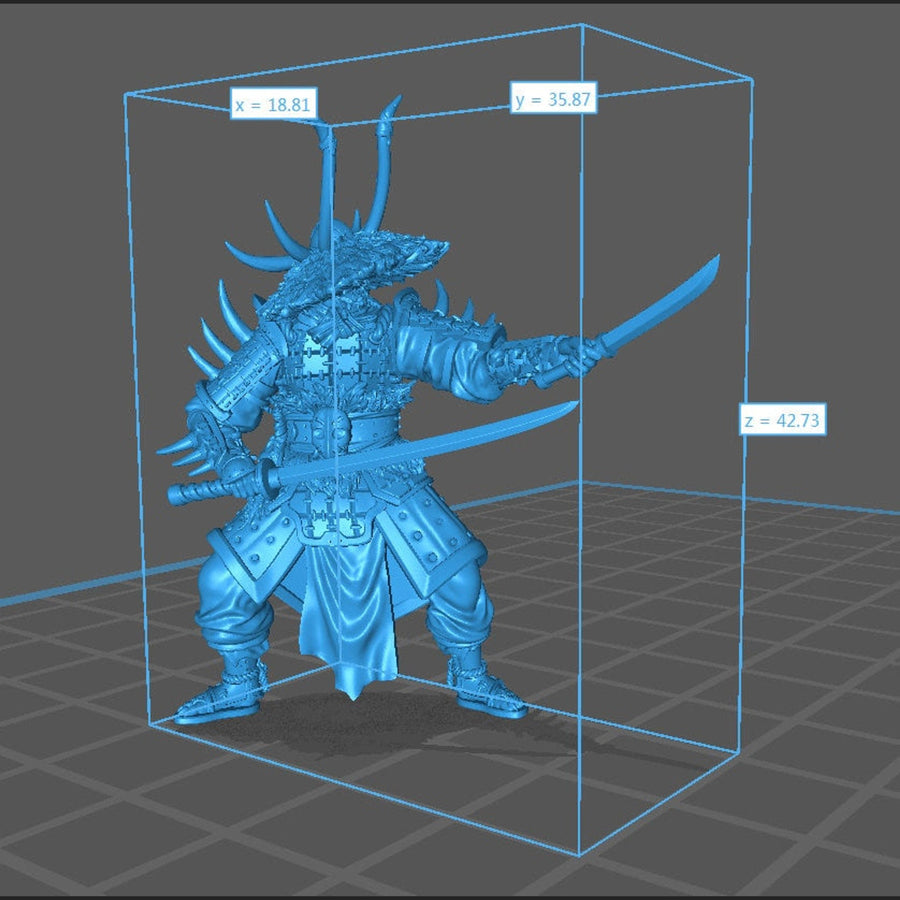Click the bounding box bottom front corner

[x=580, y=855]
